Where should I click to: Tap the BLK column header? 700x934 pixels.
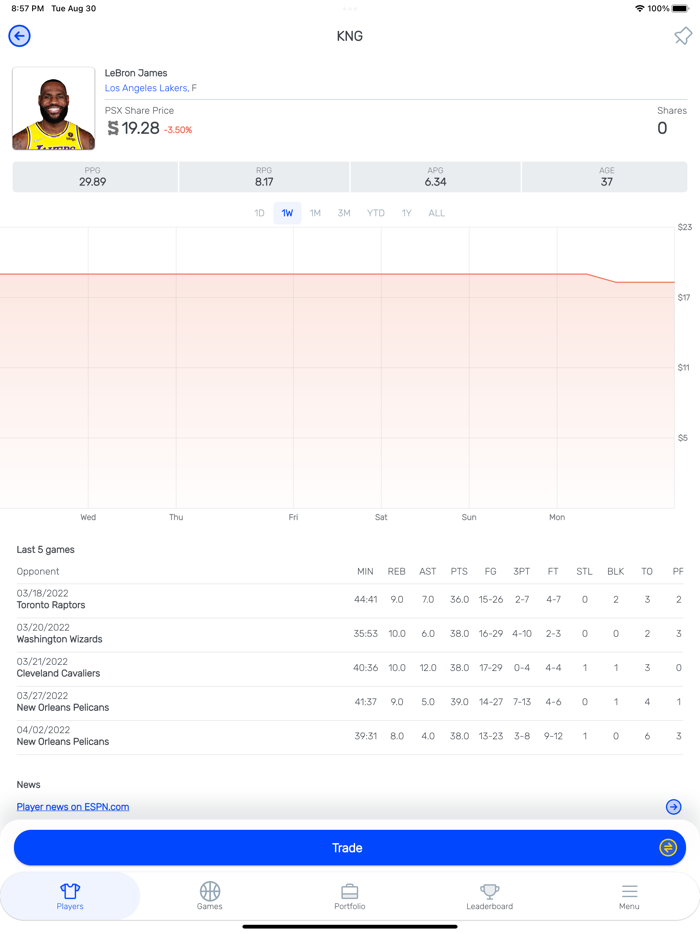[x=615, y=571]
